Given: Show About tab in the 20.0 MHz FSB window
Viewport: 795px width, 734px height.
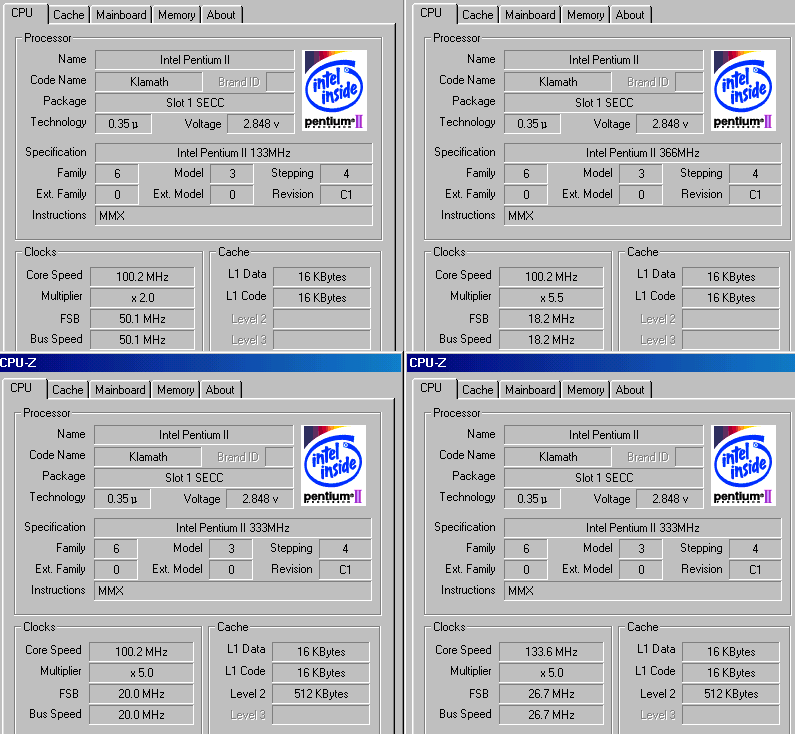Looking at the screenshot, I should pyautogui.click(x=220, y=390).
